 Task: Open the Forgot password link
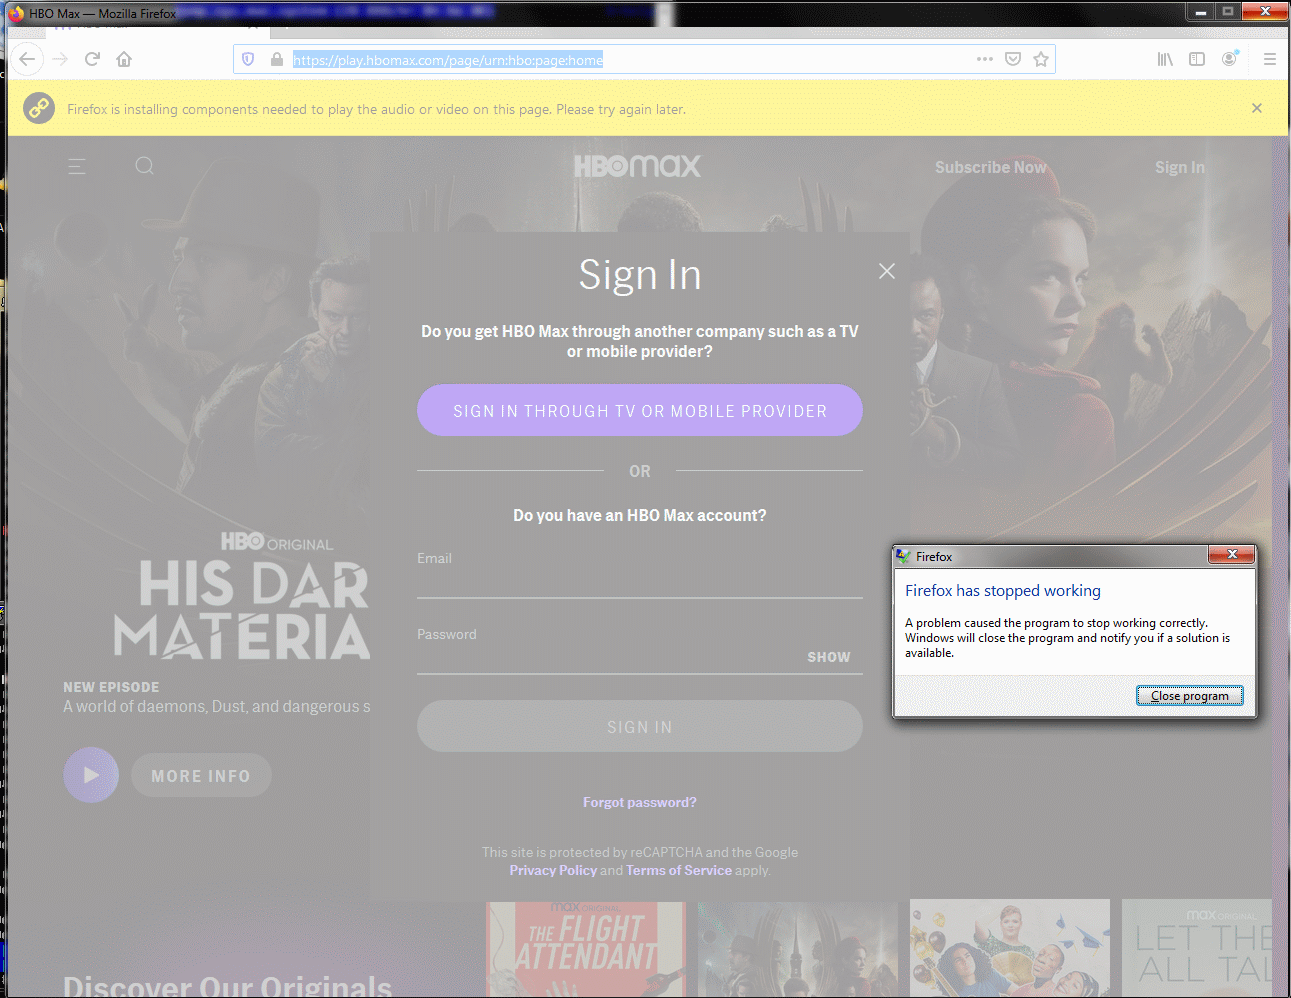639,801
